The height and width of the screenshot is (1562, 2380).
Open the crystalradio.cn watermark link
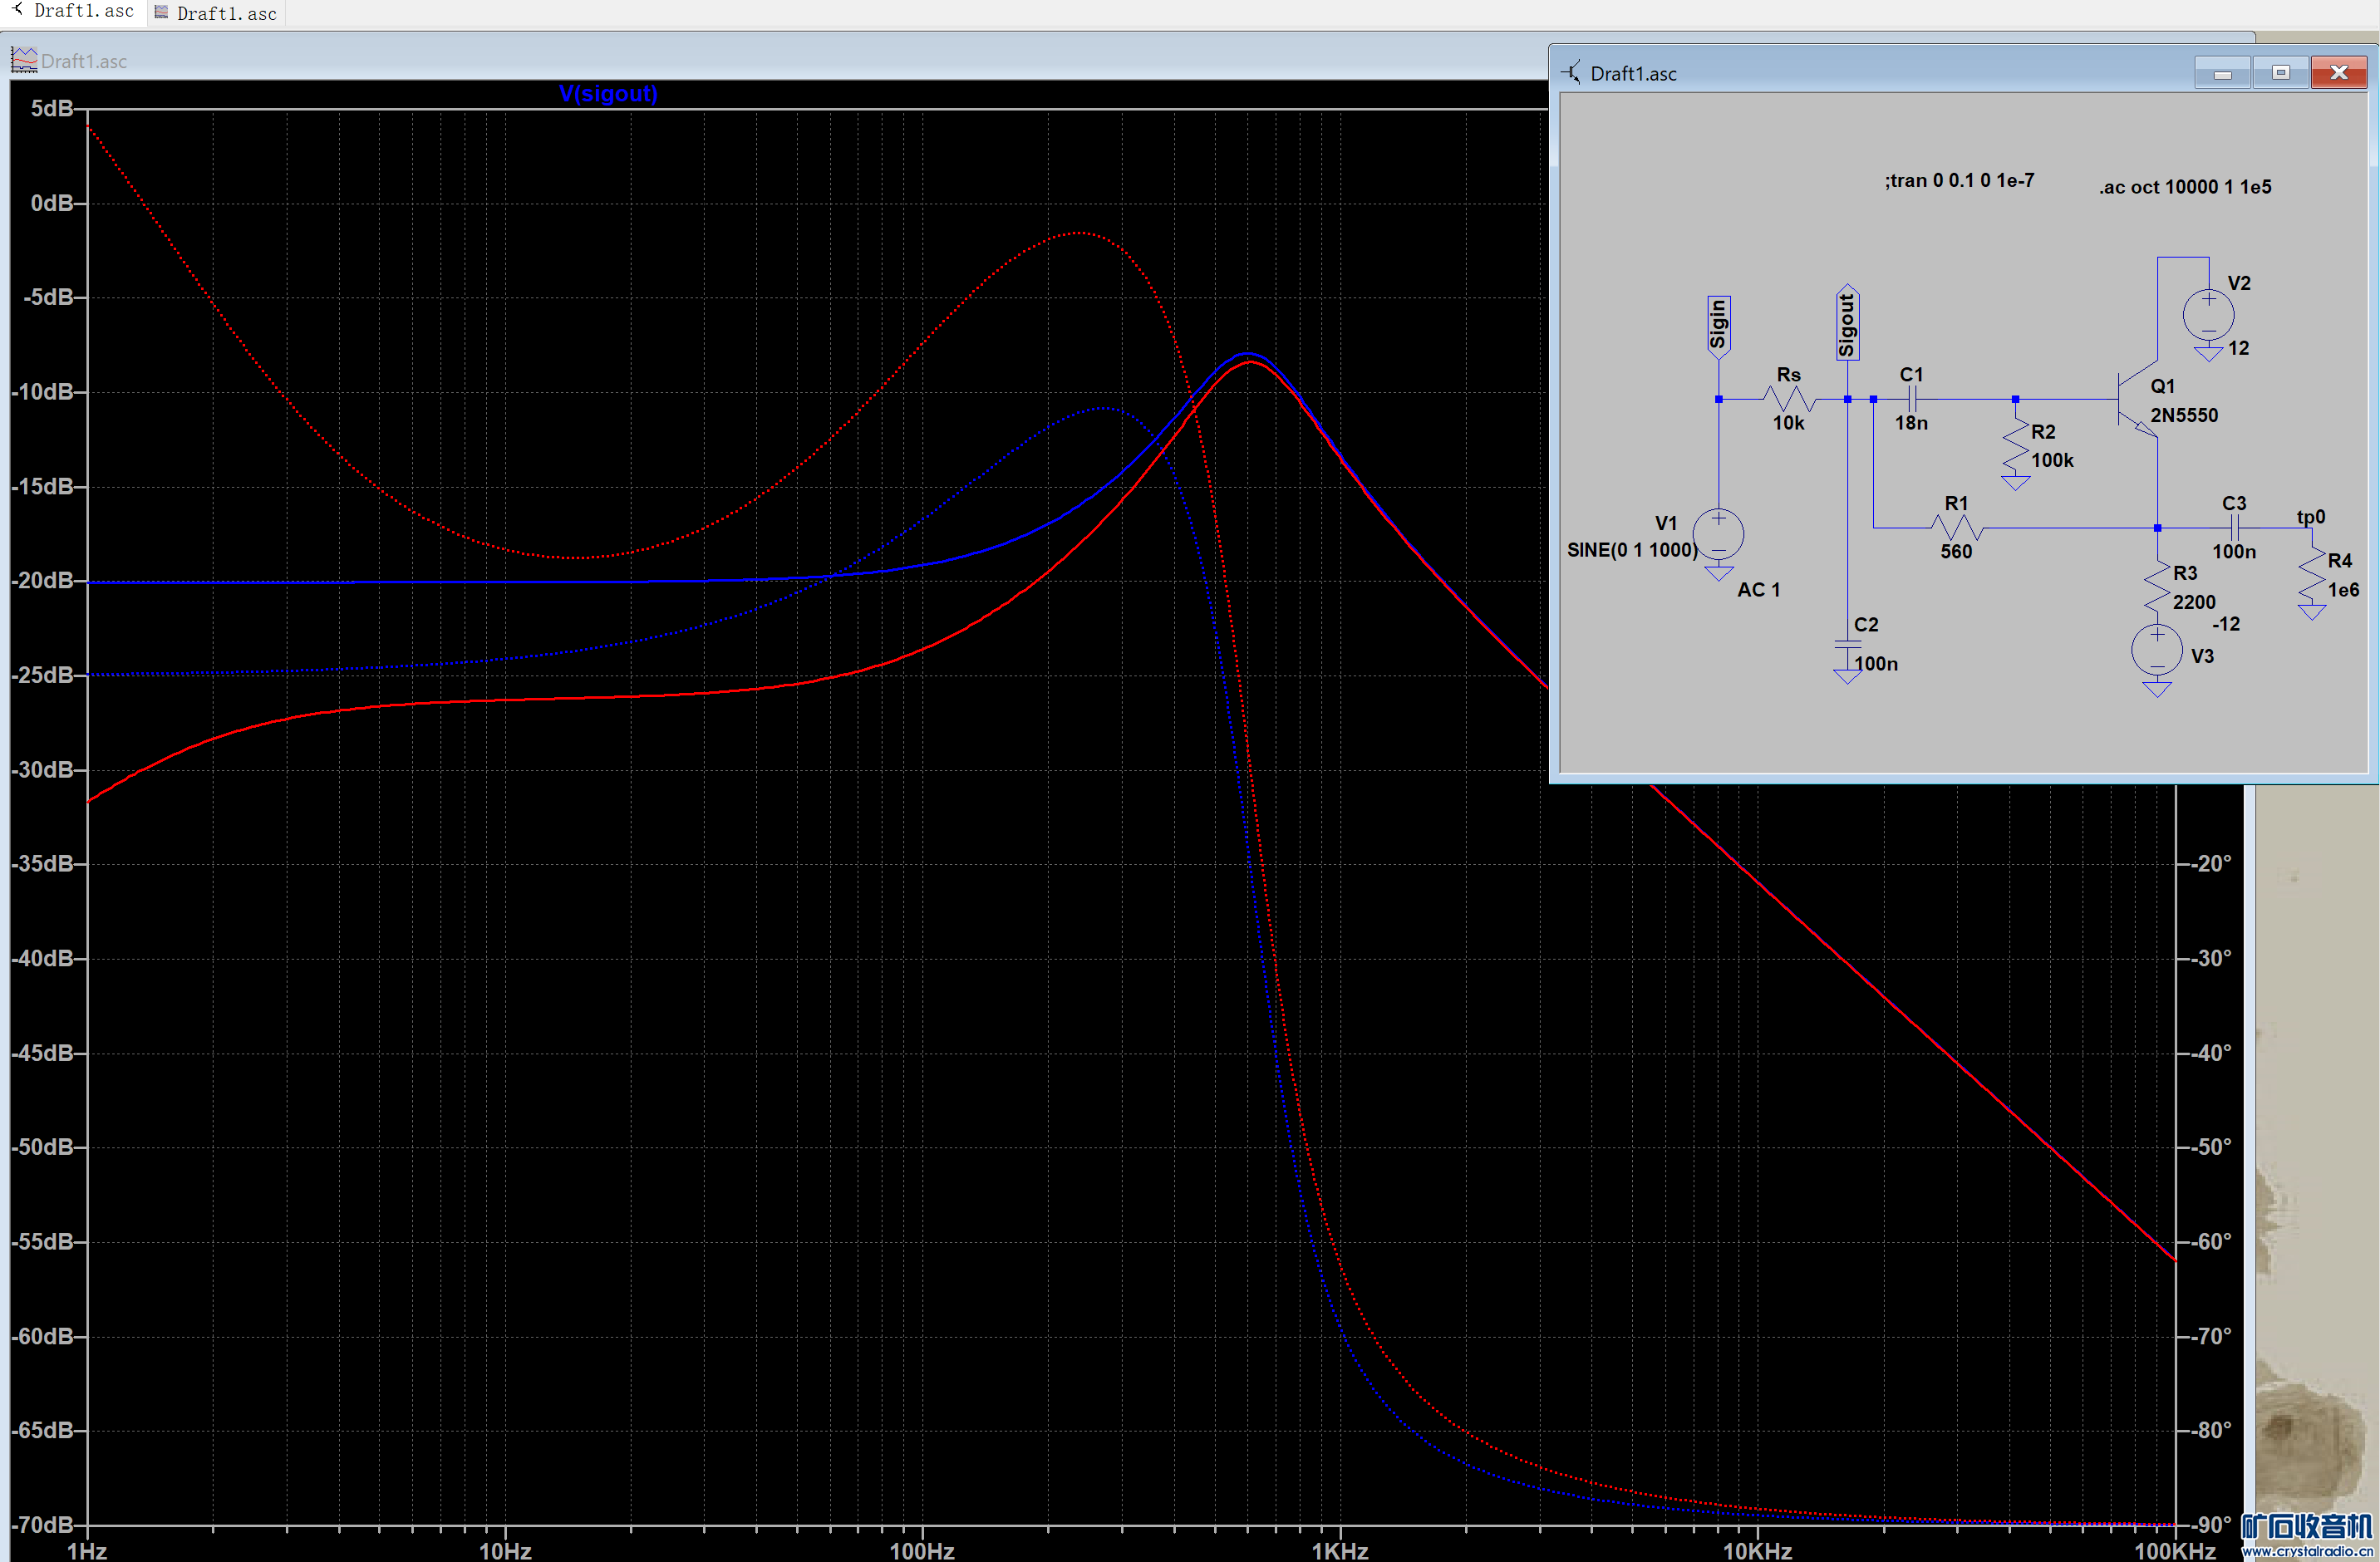click(2307, 1551)
